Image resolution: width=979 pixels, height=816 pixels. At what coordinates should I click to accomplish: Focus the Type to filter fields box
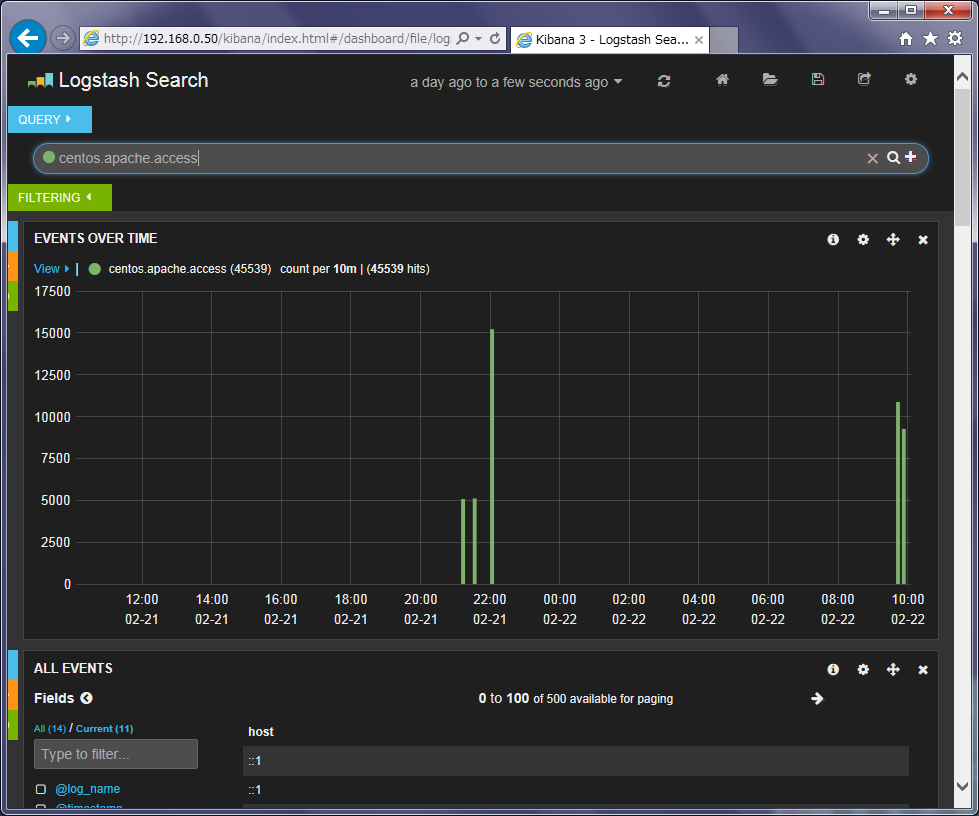point(116,754)
